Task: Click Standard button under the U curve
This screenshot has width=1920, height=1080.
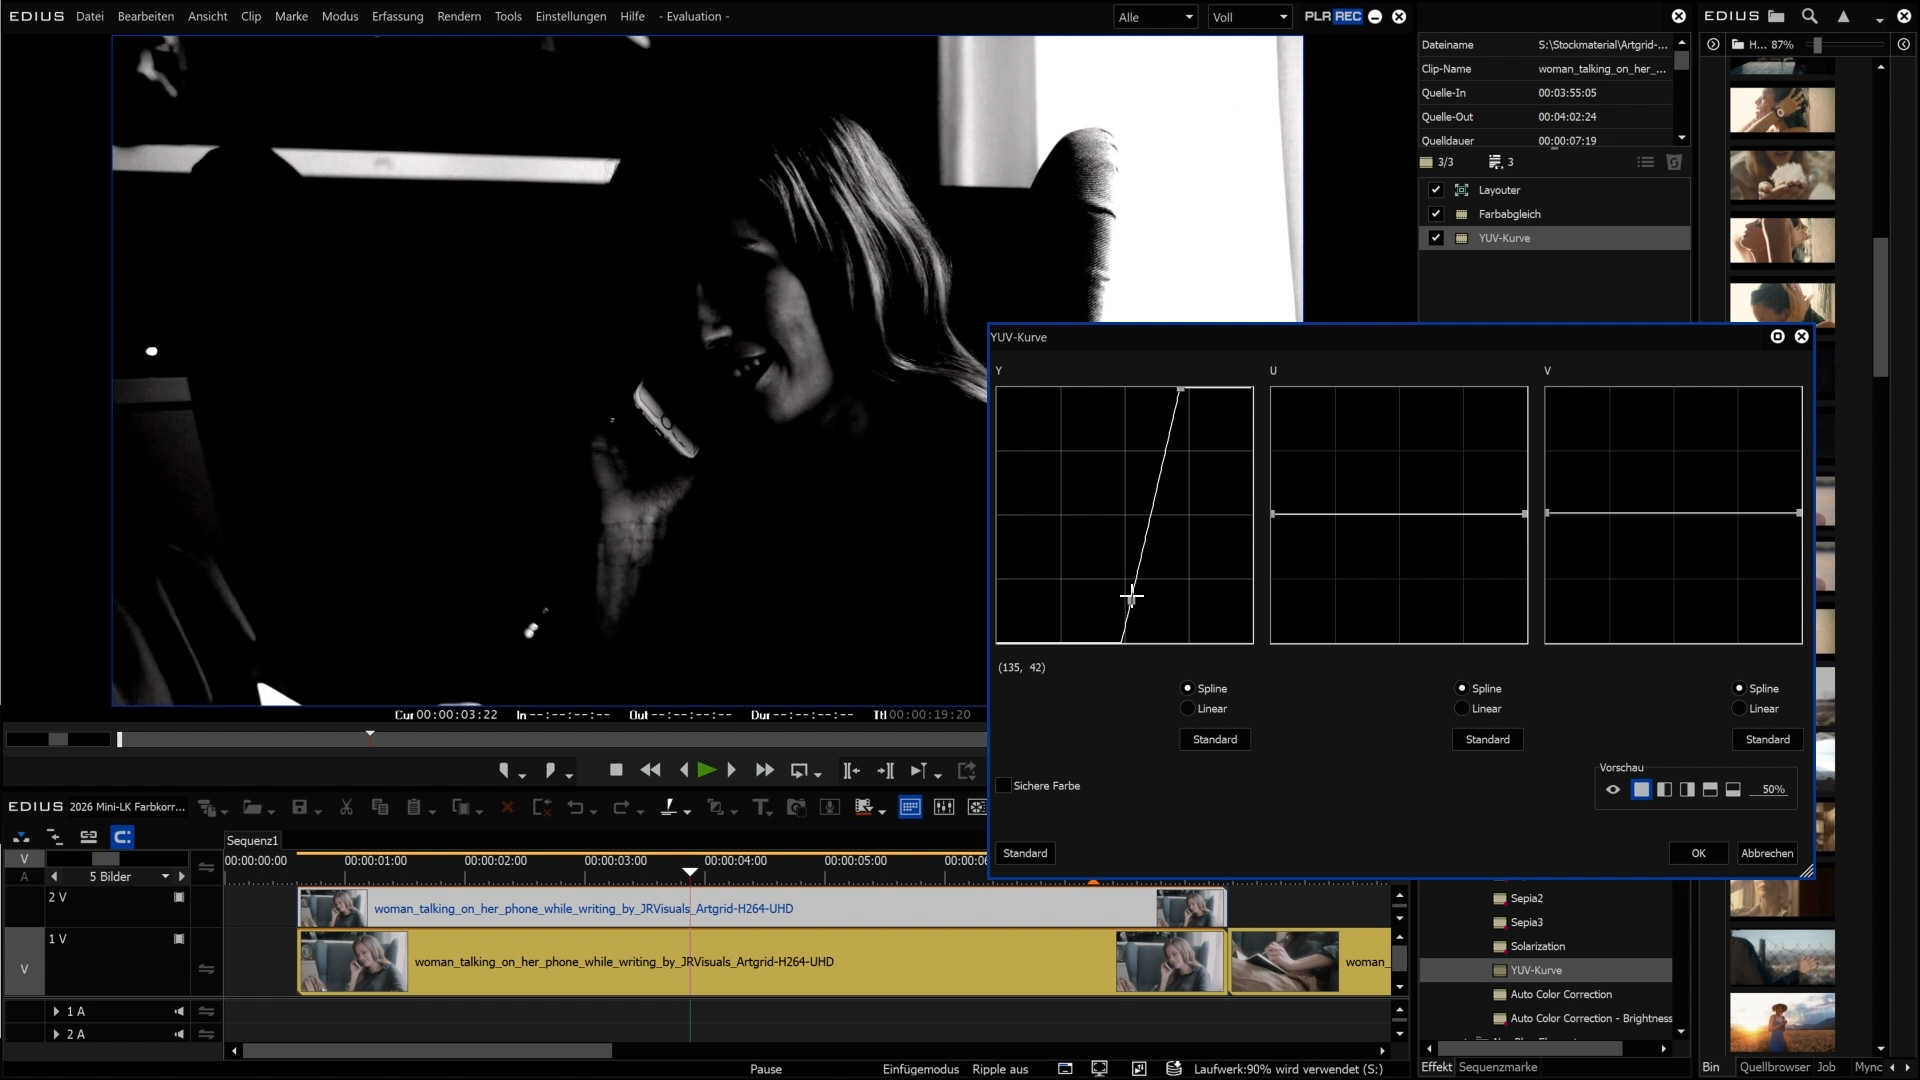Action: click(1487, 740)
